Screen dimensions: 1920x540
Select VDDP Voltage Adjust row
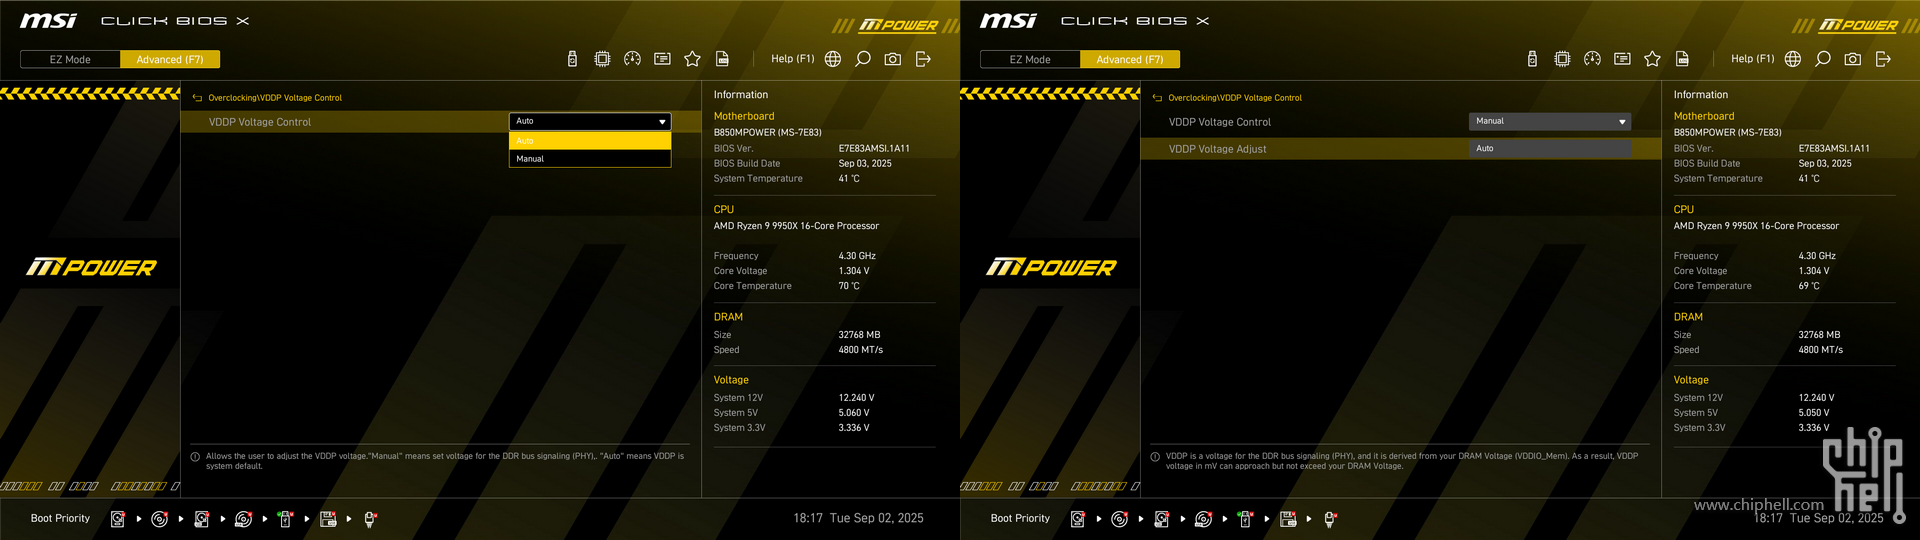pyautogui.click(x=1400, y=149)
